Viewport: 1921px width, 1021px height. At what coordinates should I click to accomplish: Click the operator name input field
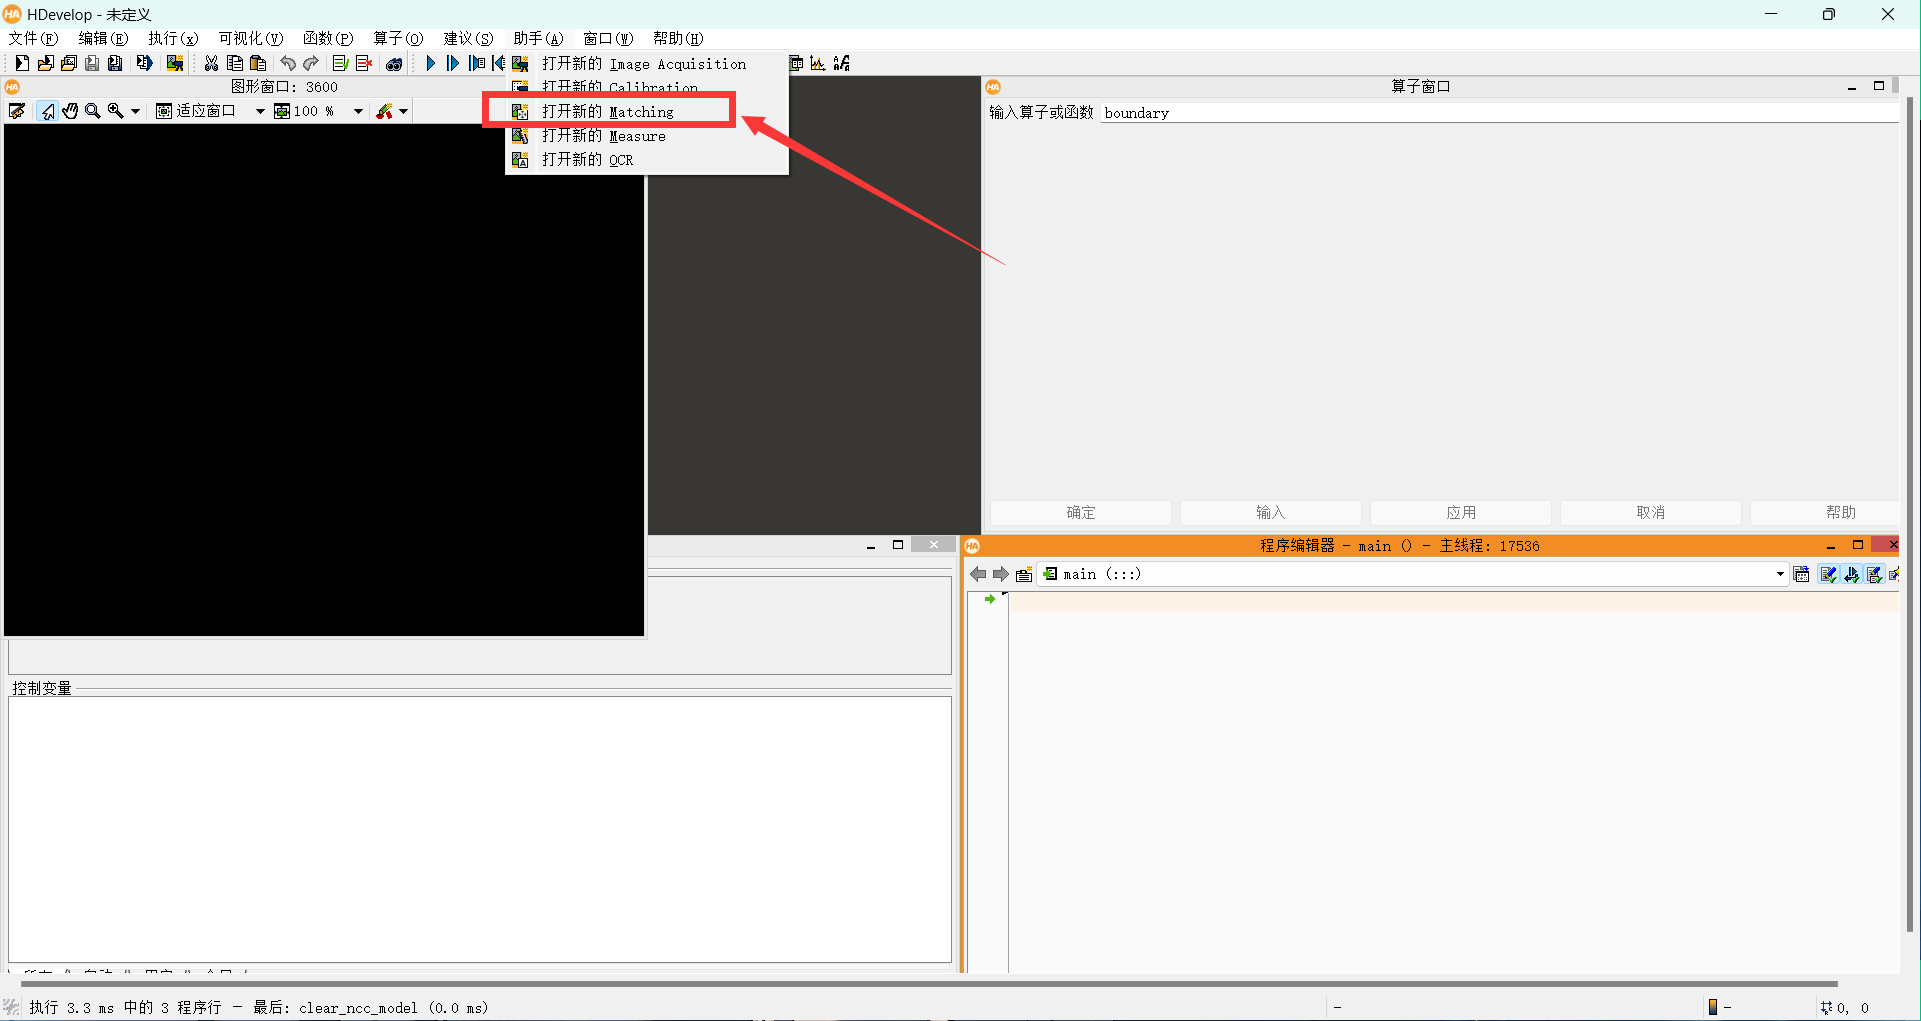1498,113
